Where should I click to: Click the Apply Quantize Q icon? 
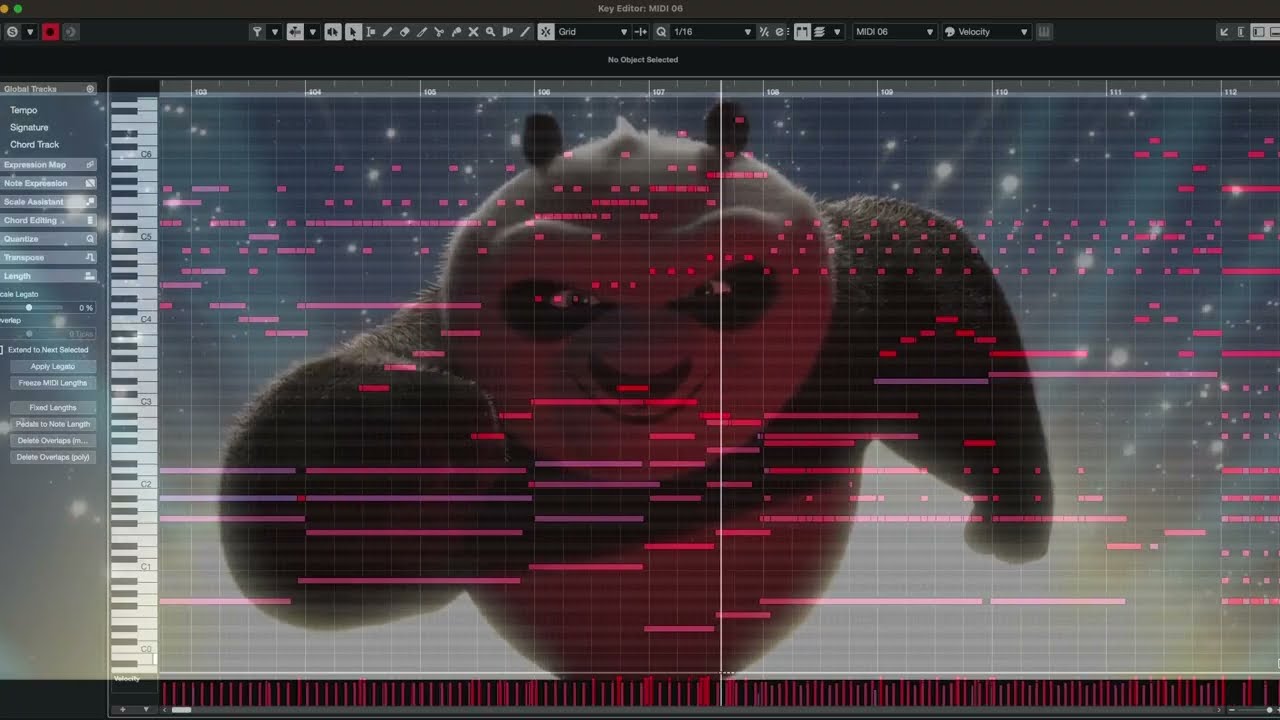click(x=661, y=32)
